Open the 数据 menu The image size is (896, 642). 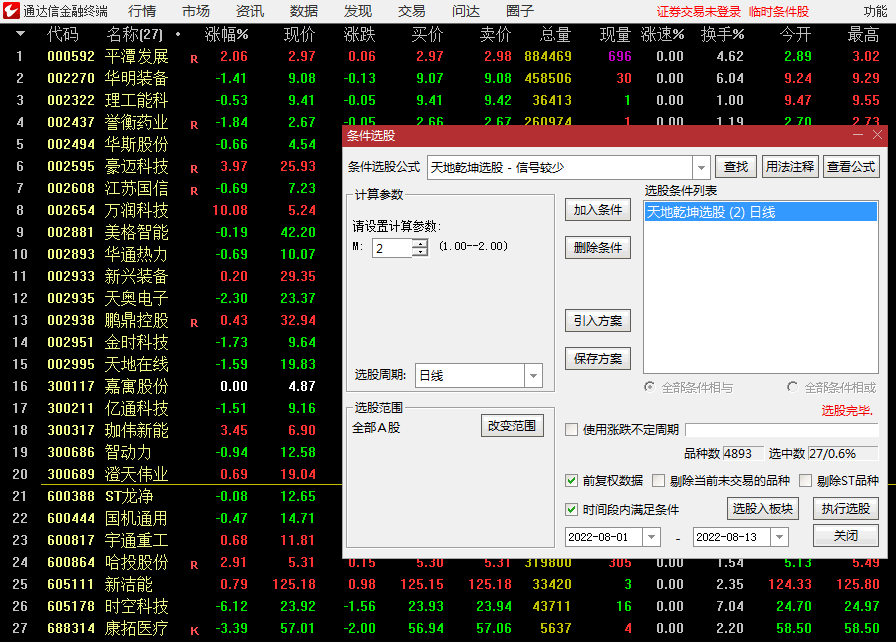pos(303,11)
